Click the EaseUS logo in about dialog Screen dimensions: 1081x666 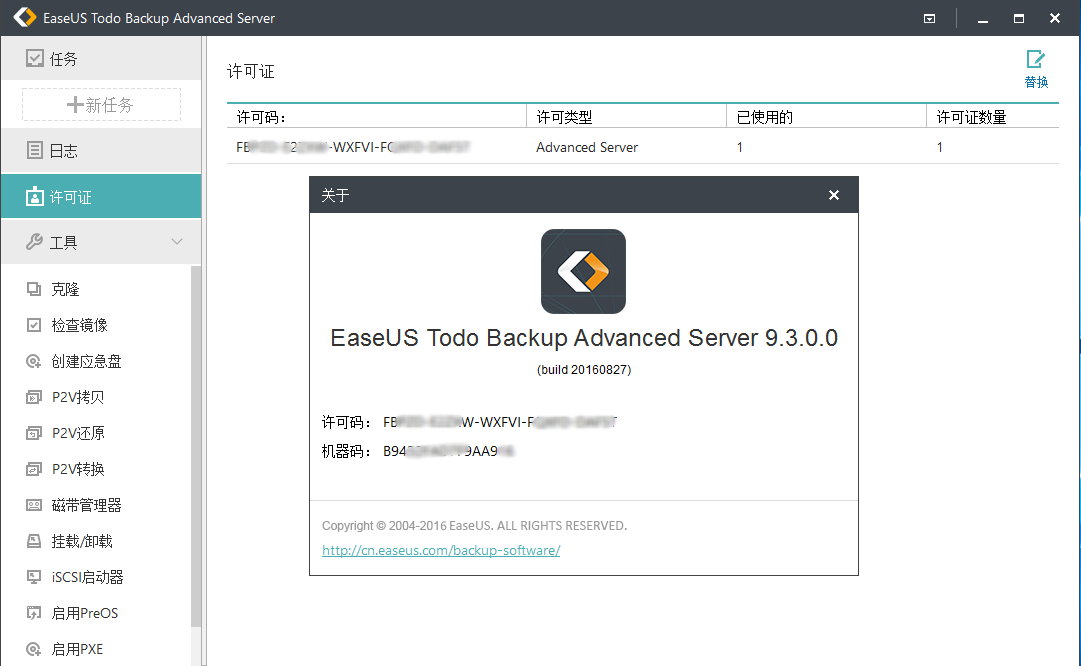pyautogui.click(x=583, y=272)
